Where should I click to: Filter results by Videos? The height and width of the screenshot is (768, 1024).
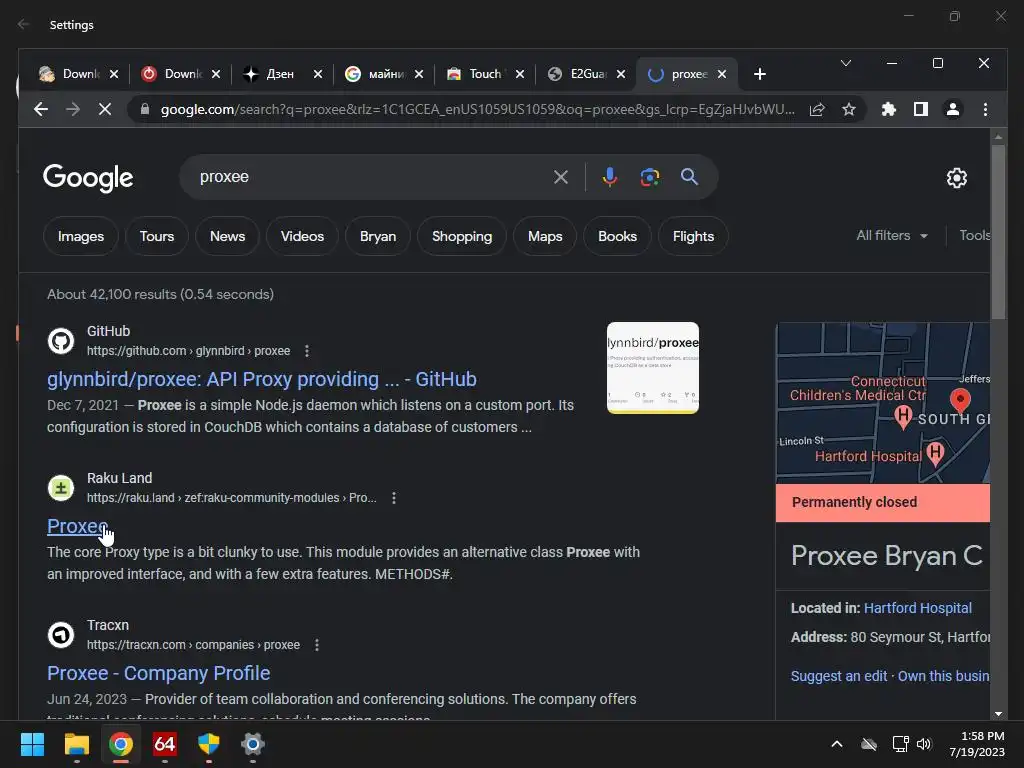pyautogui.click(x=302, y=236)
